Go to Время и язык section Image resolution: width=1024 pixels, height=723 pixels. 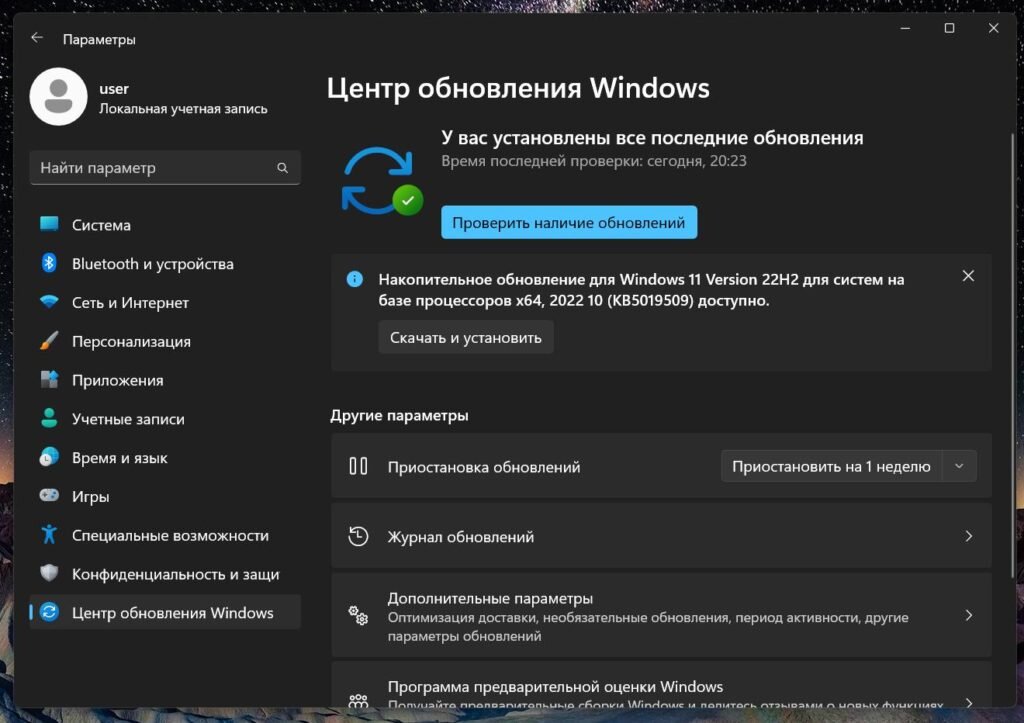point(165,457)
